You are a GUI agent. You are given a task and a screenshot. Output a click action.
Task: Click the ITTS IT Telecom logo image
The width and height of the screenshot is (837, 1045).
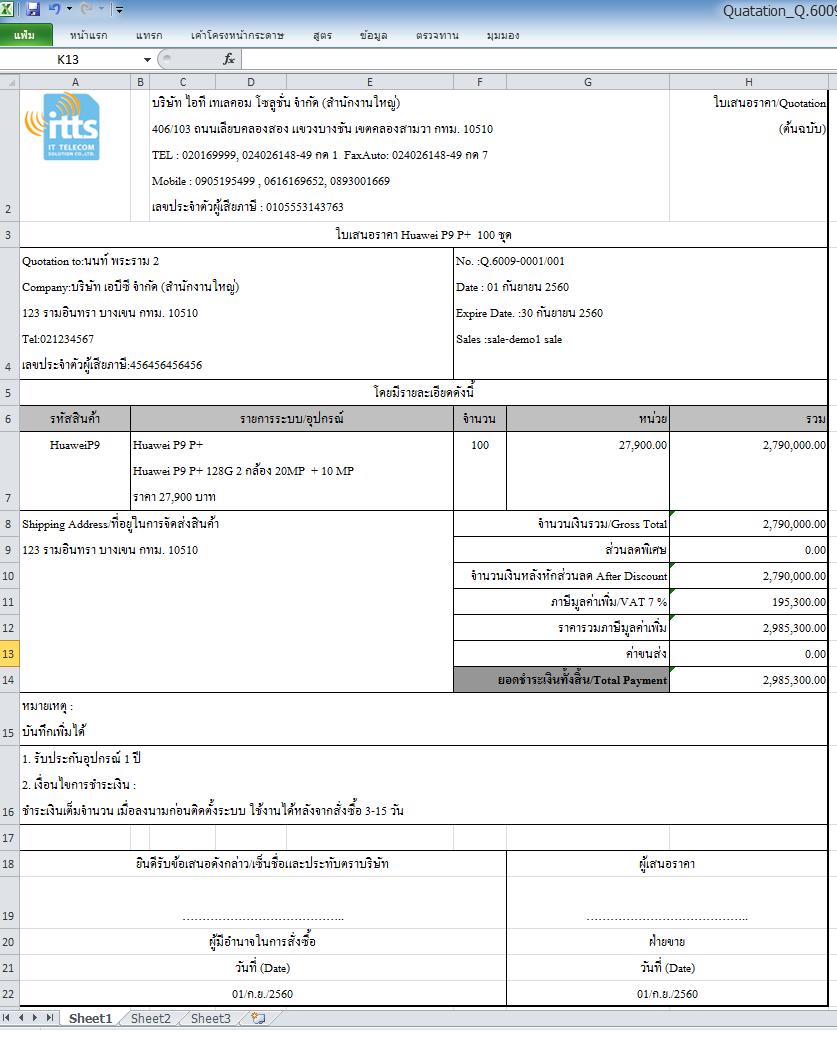[x=63, y=126]
